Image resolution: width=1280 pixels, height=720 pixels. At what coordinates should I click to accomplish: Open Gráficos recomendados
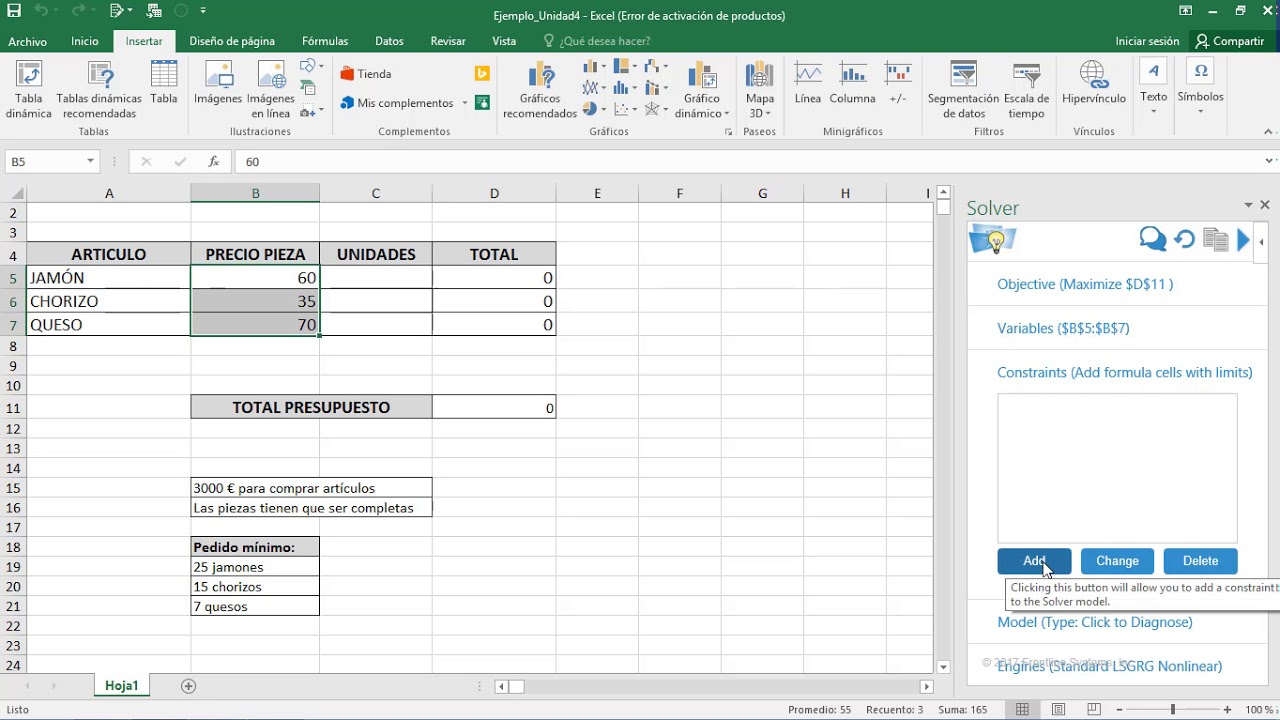[540, 90]
